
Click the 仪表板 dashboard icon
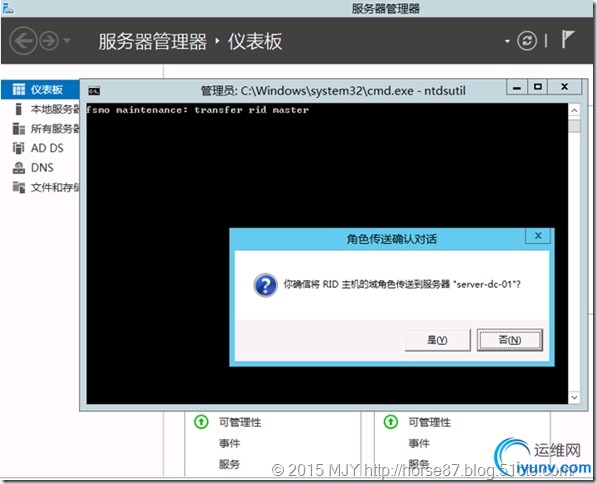(19, 89)
